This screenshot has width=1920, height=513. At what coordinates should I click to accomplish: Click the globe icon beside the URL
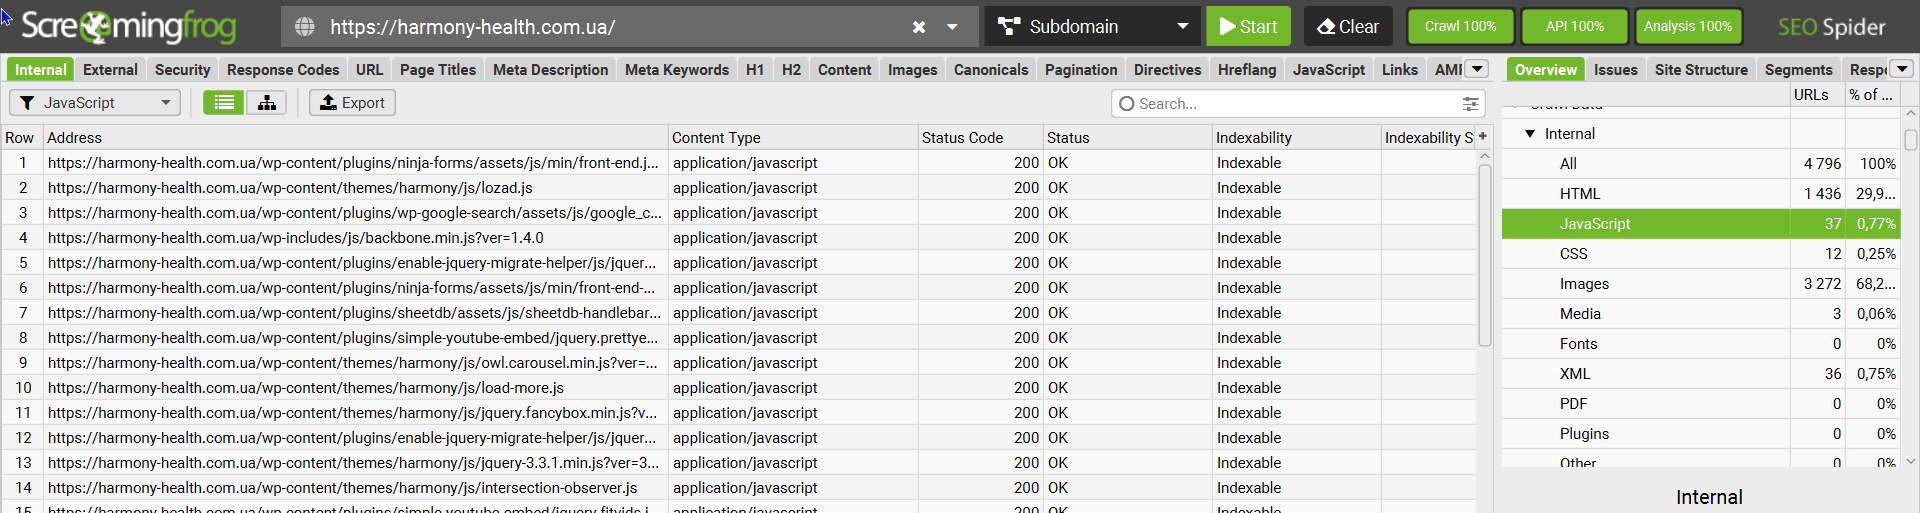[x=305, y=27]
